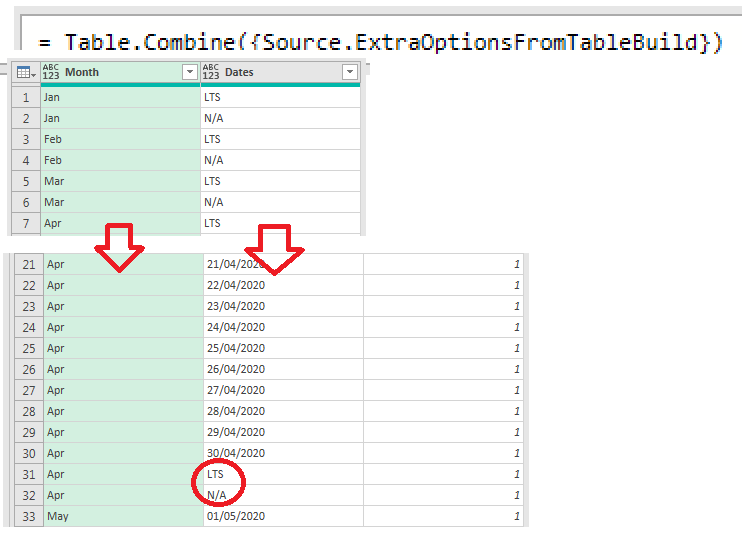
Task: Open the Dates column filter dropdown
Action: pyautogui.click(x=350, y=73)
